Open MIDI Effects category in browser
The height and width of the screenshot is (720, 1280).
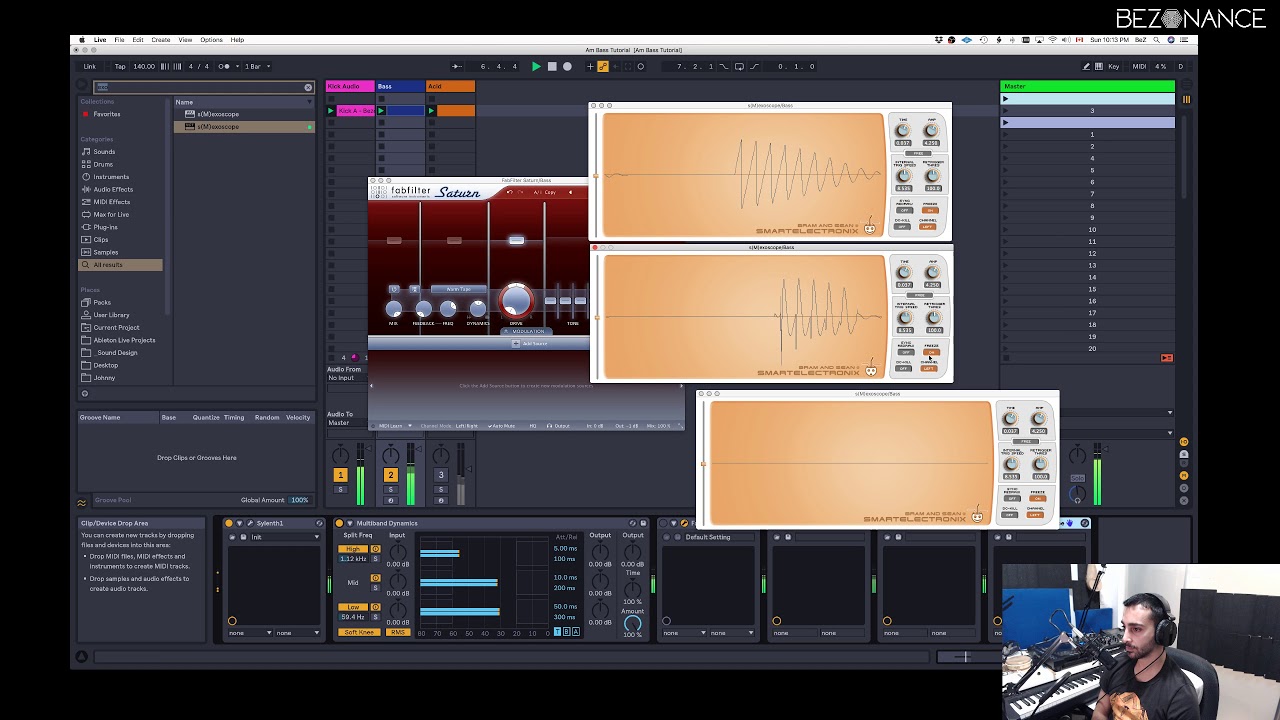click(x=111, y=202)
